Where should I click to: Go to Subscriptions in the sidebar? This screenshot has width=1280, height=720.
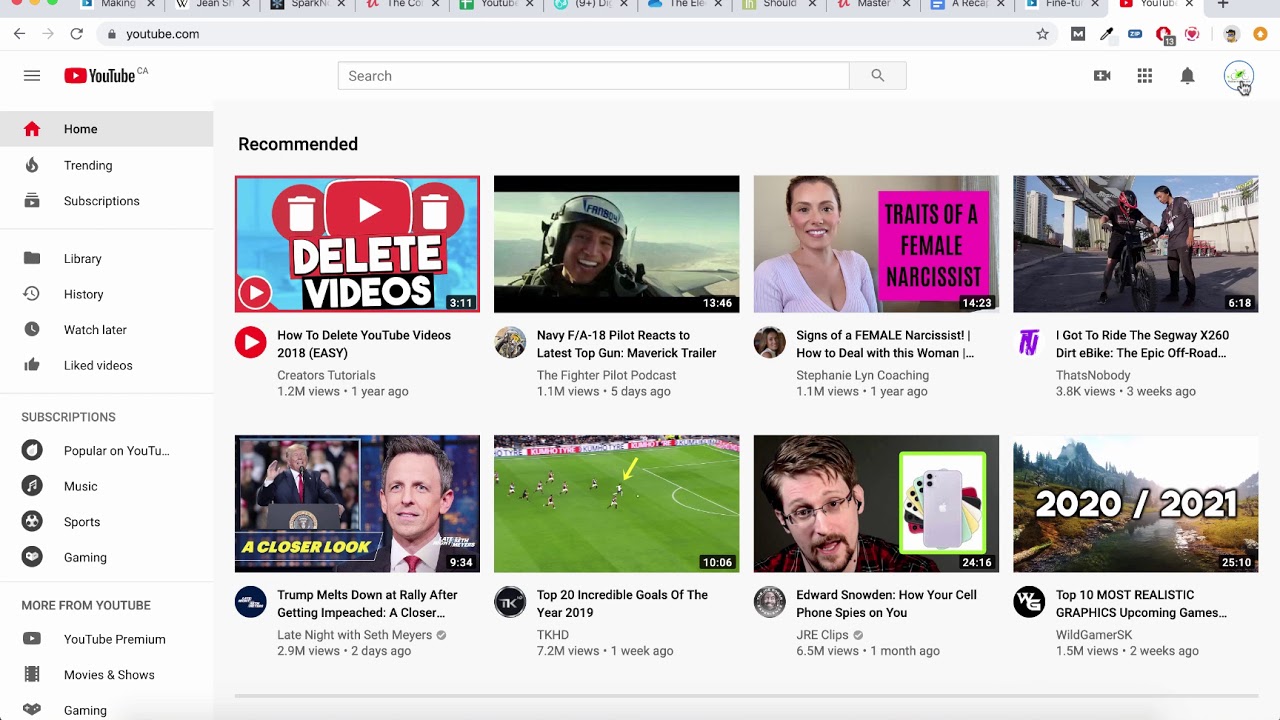click(x=106, y=201)
